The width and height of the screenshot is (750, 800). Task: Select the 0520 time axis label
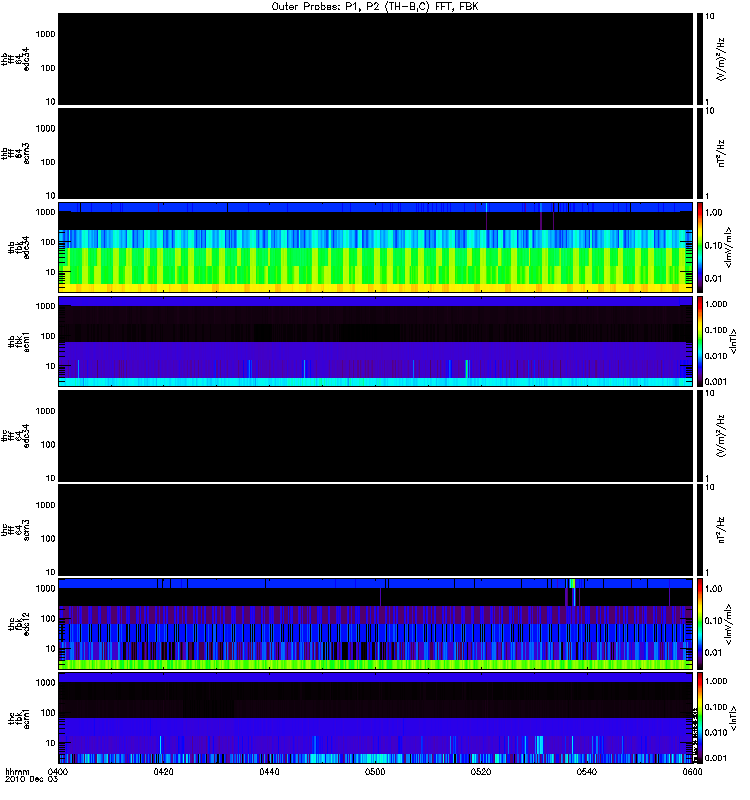(481, 771)
